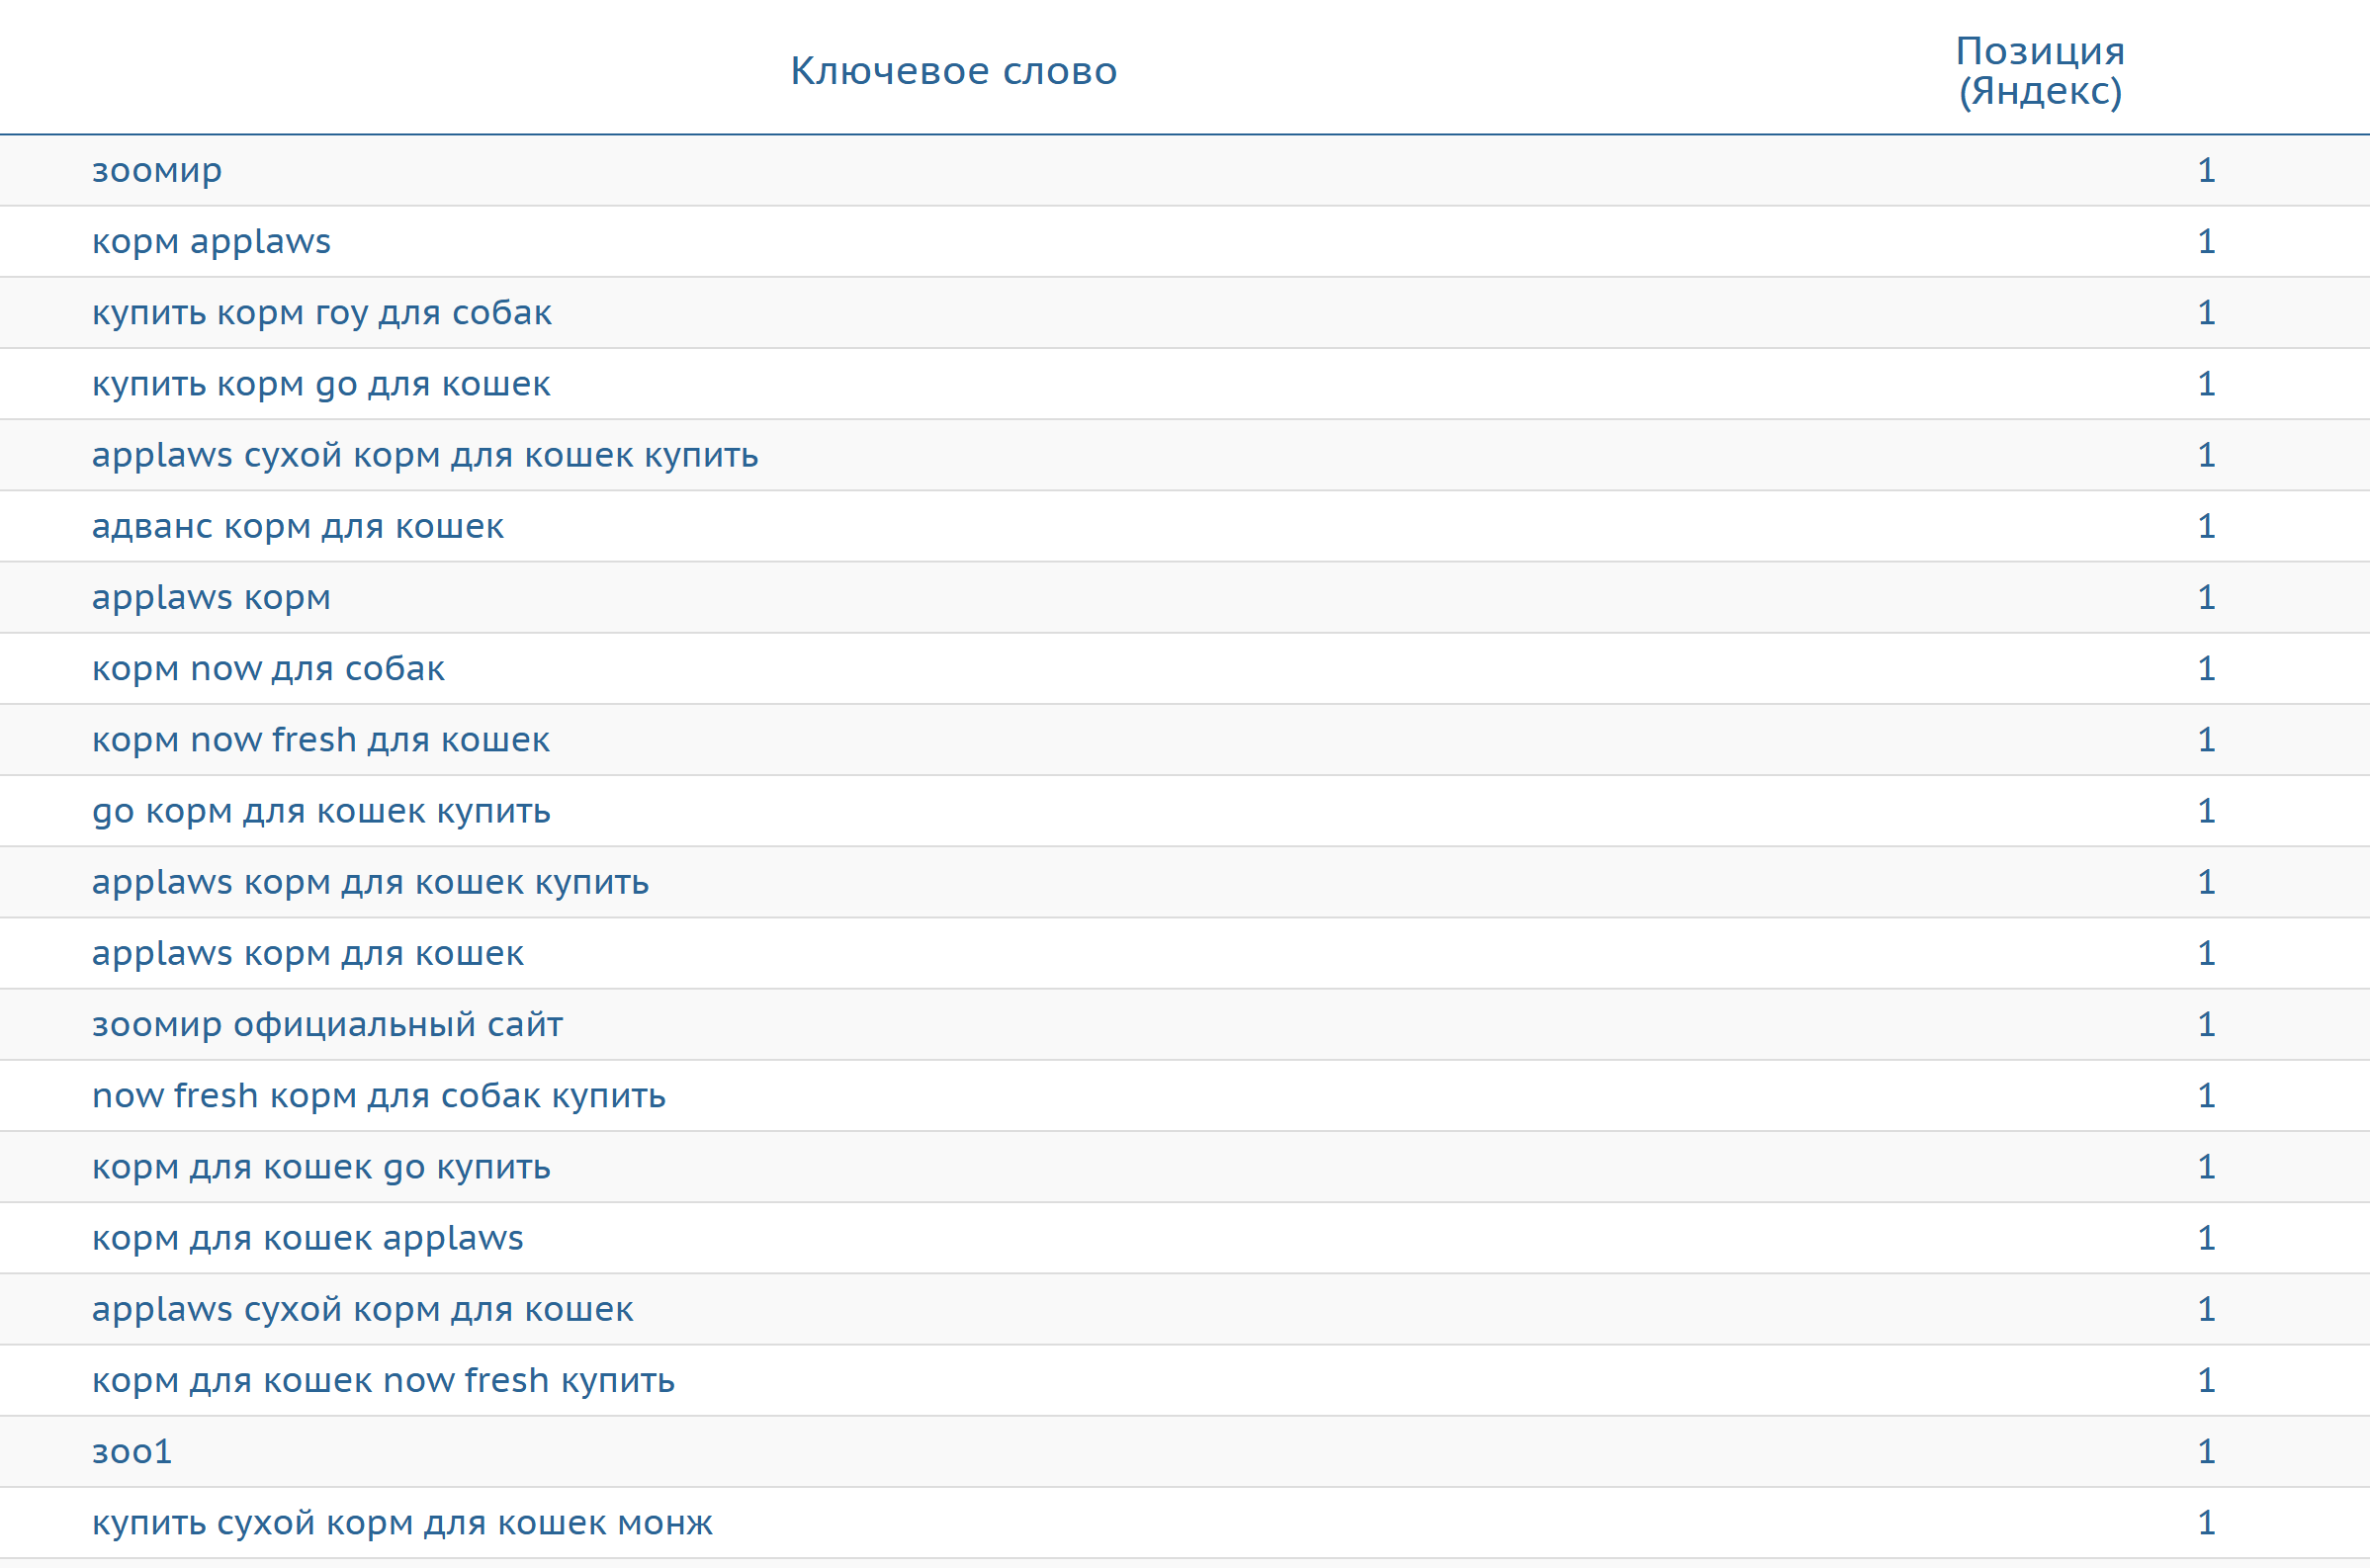The height and width of the screenshot is (1568, 2370).
Task: Open 'now fresh корм для собак купить'
Action: (x=378, y=1096)
